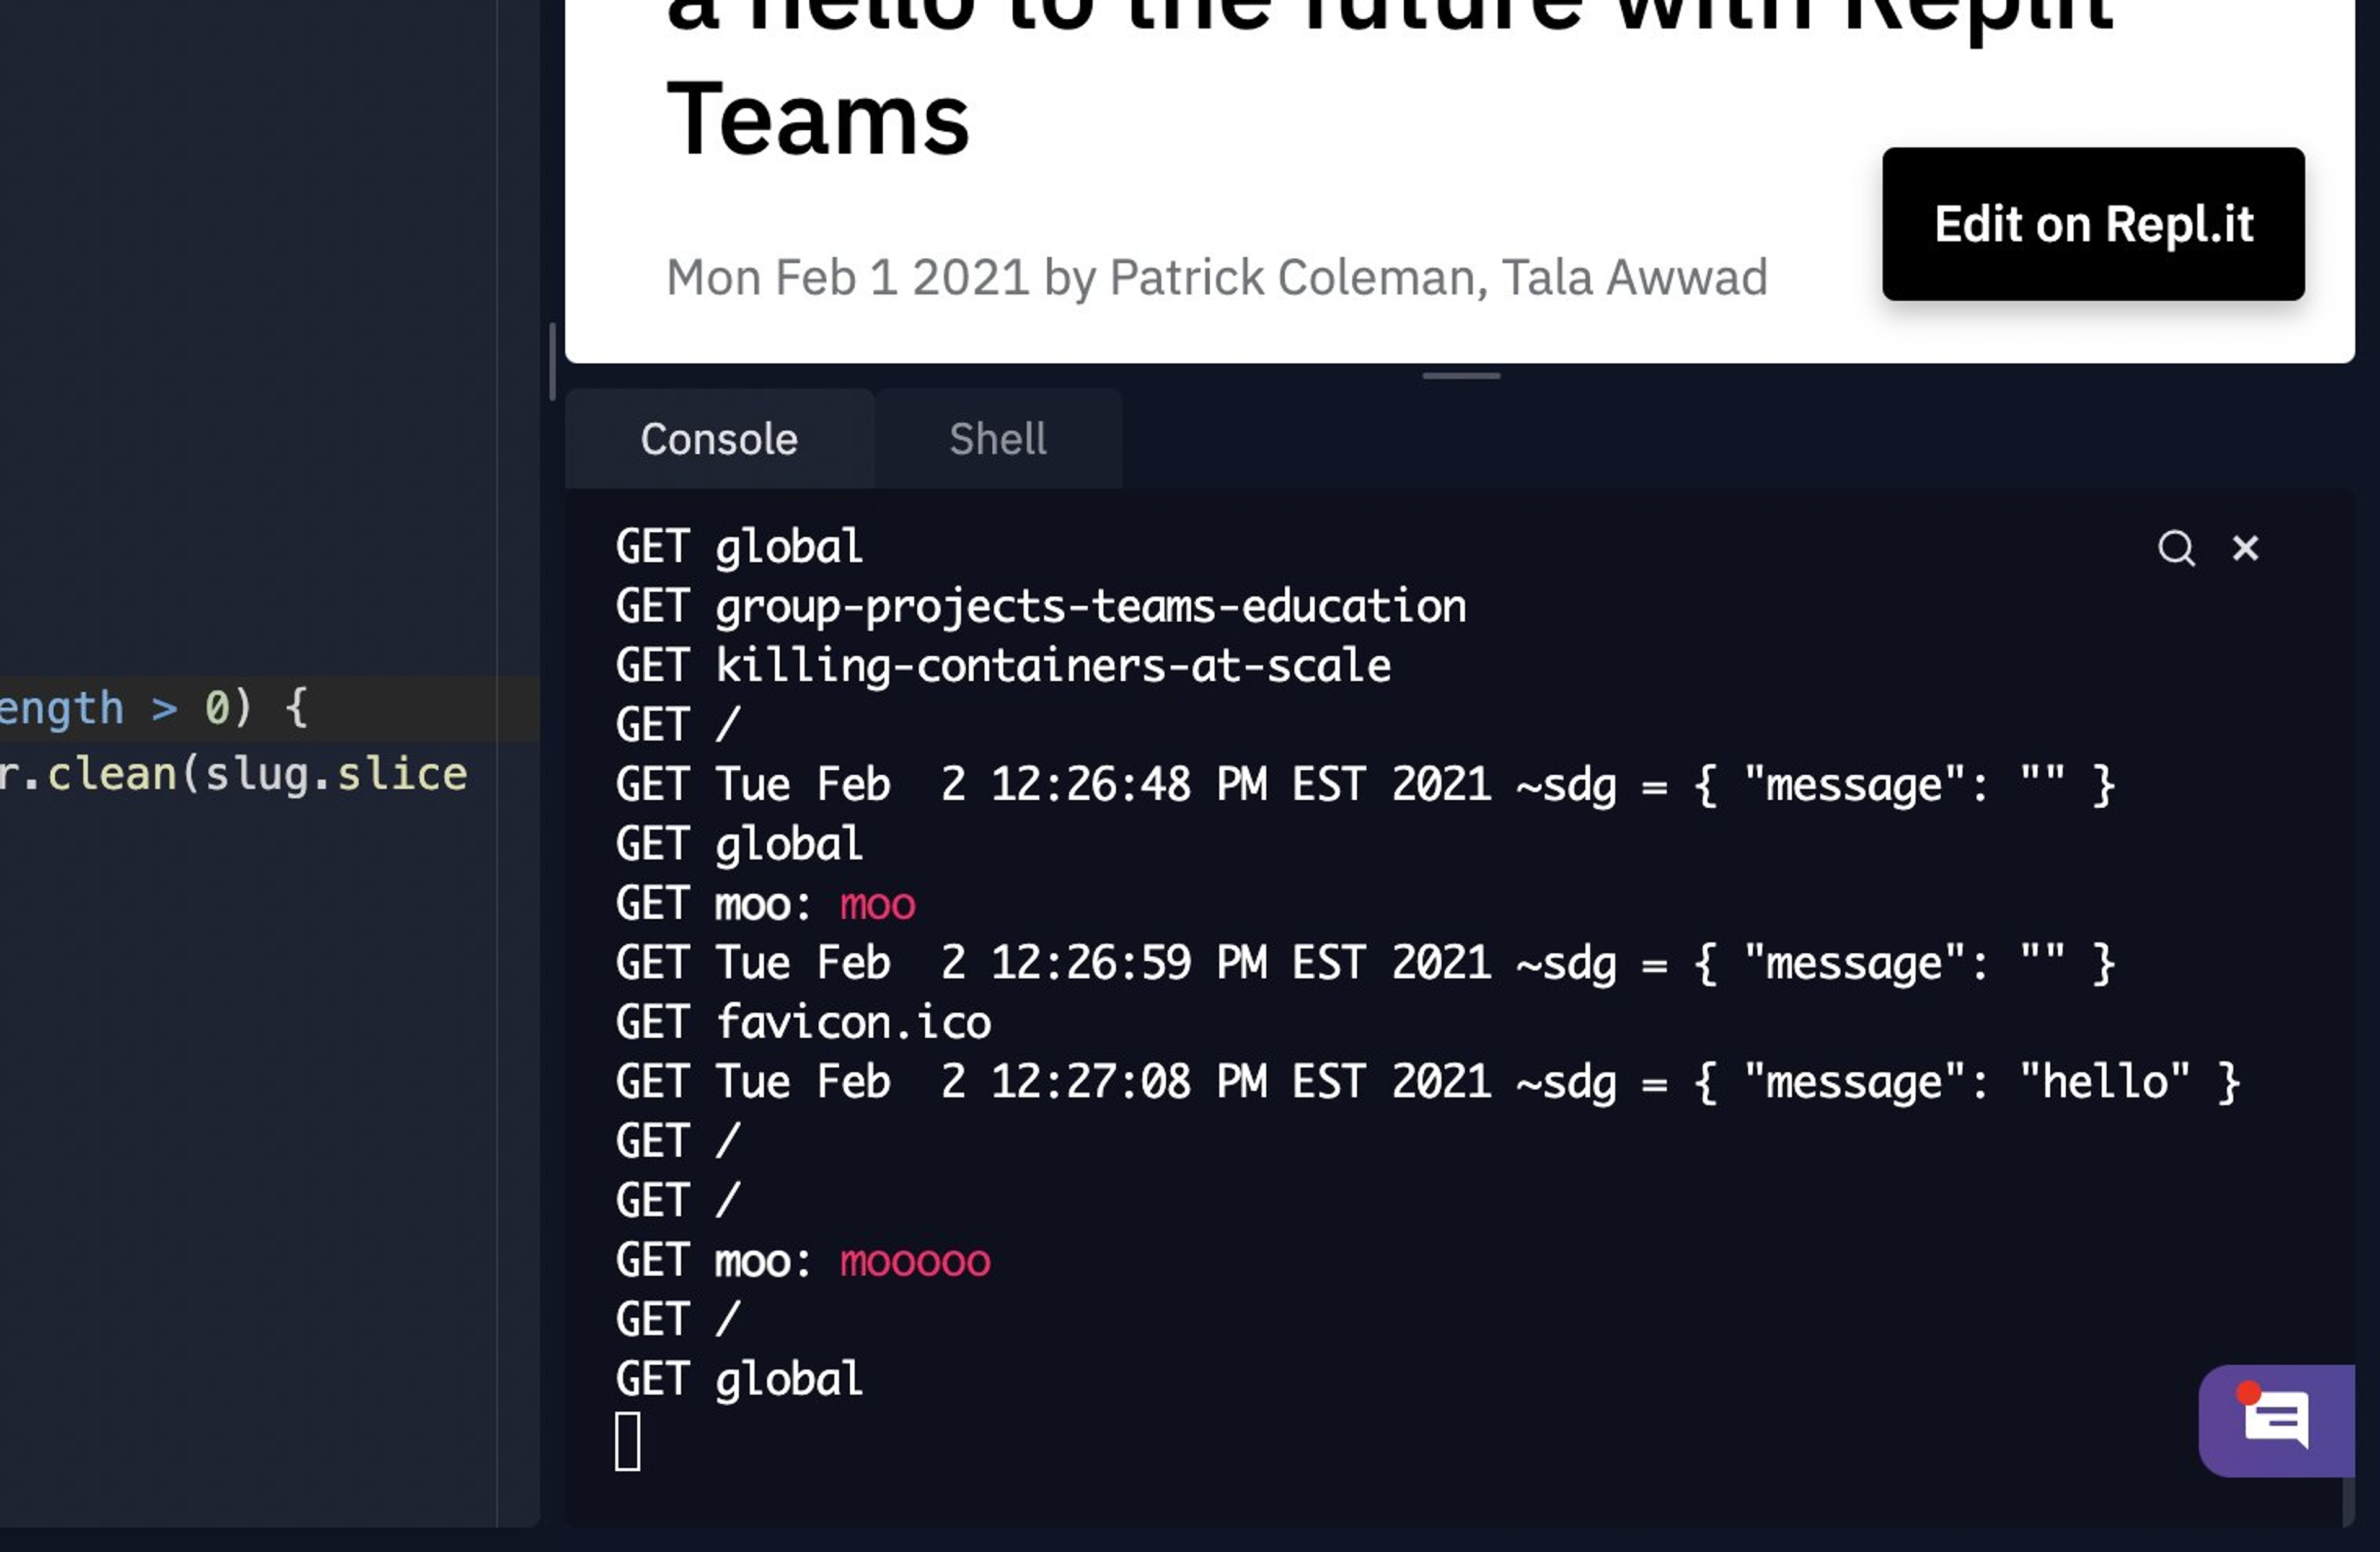2380x1552 pixels.
Task: Clear console with the X icon
Action: (x=2245, y=548)
